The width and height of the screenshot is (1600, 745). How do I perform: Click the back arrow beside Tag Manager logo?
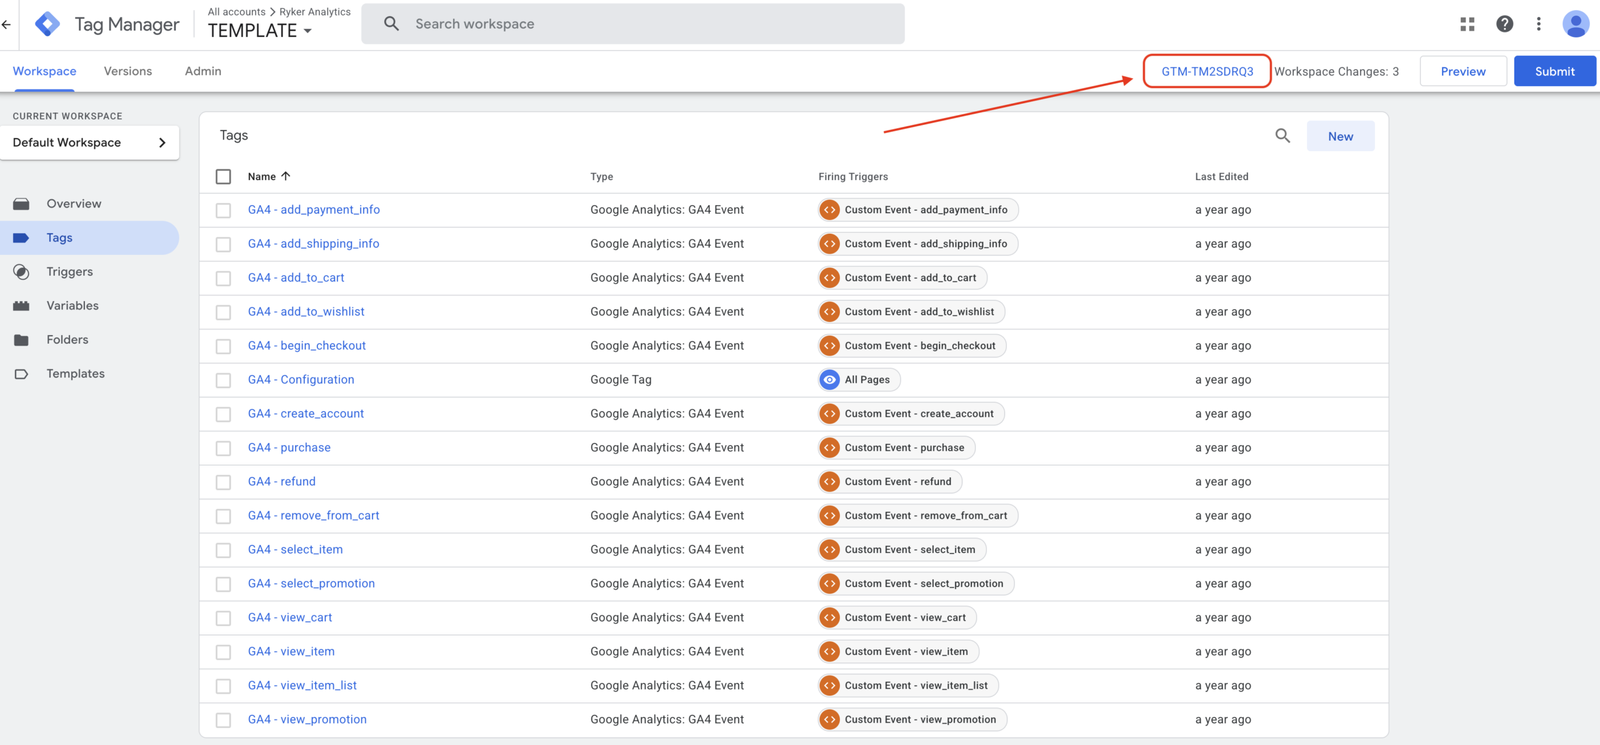coord(7,24)
